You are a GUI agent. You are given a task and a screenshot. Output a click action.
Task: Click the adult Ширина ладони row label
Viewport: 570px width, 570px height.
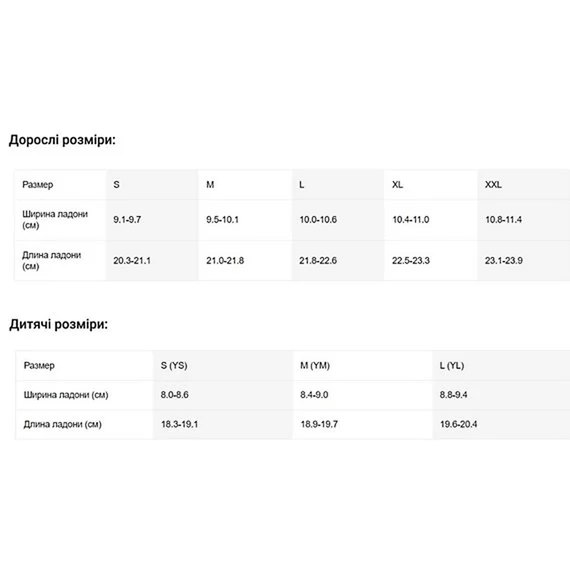55,220
